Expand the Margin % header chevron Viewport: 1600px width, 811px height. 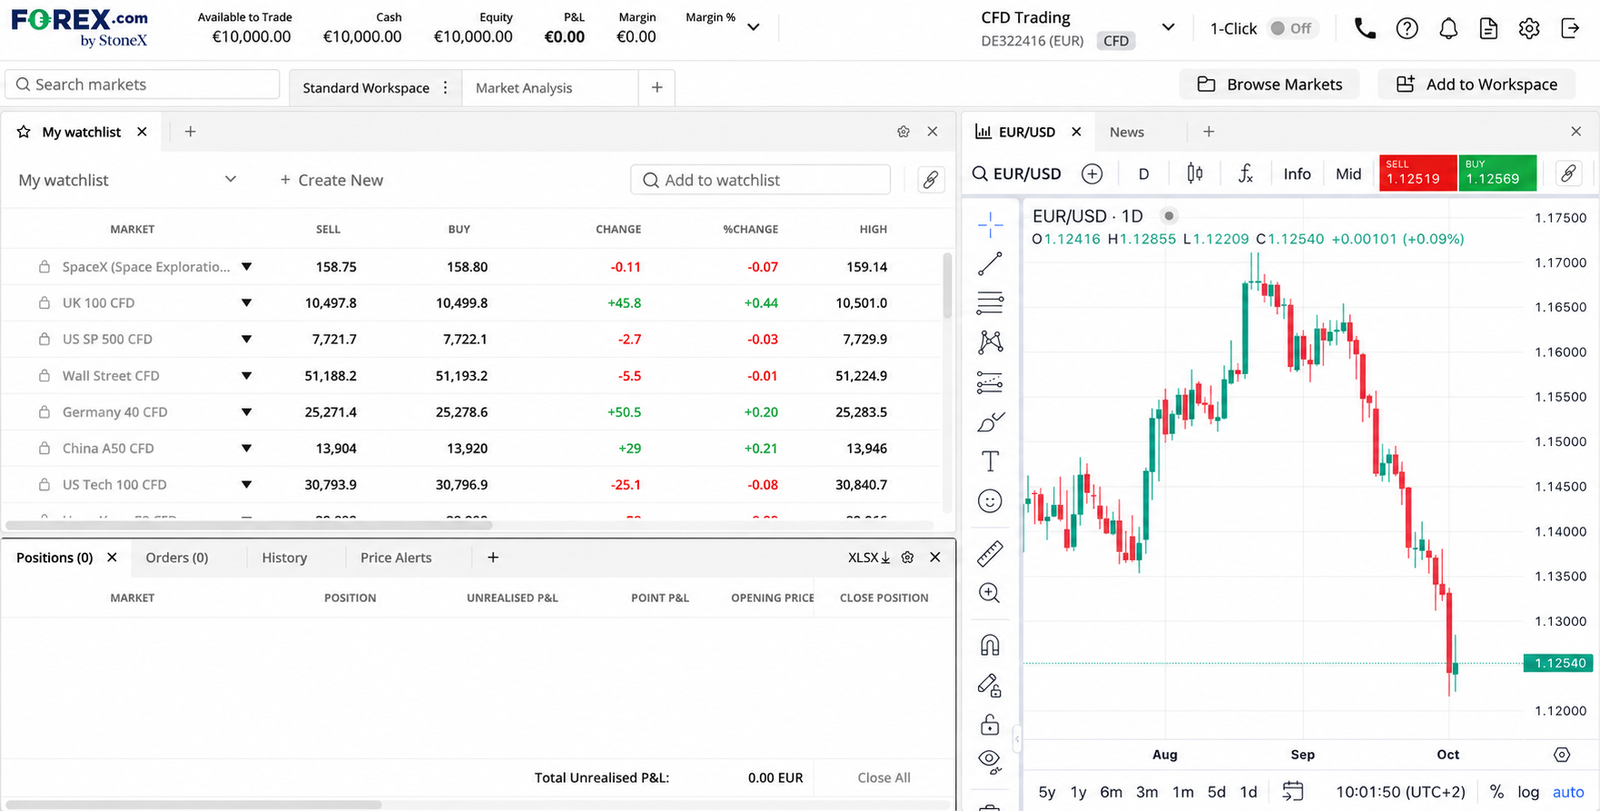(x=753, y=27)
